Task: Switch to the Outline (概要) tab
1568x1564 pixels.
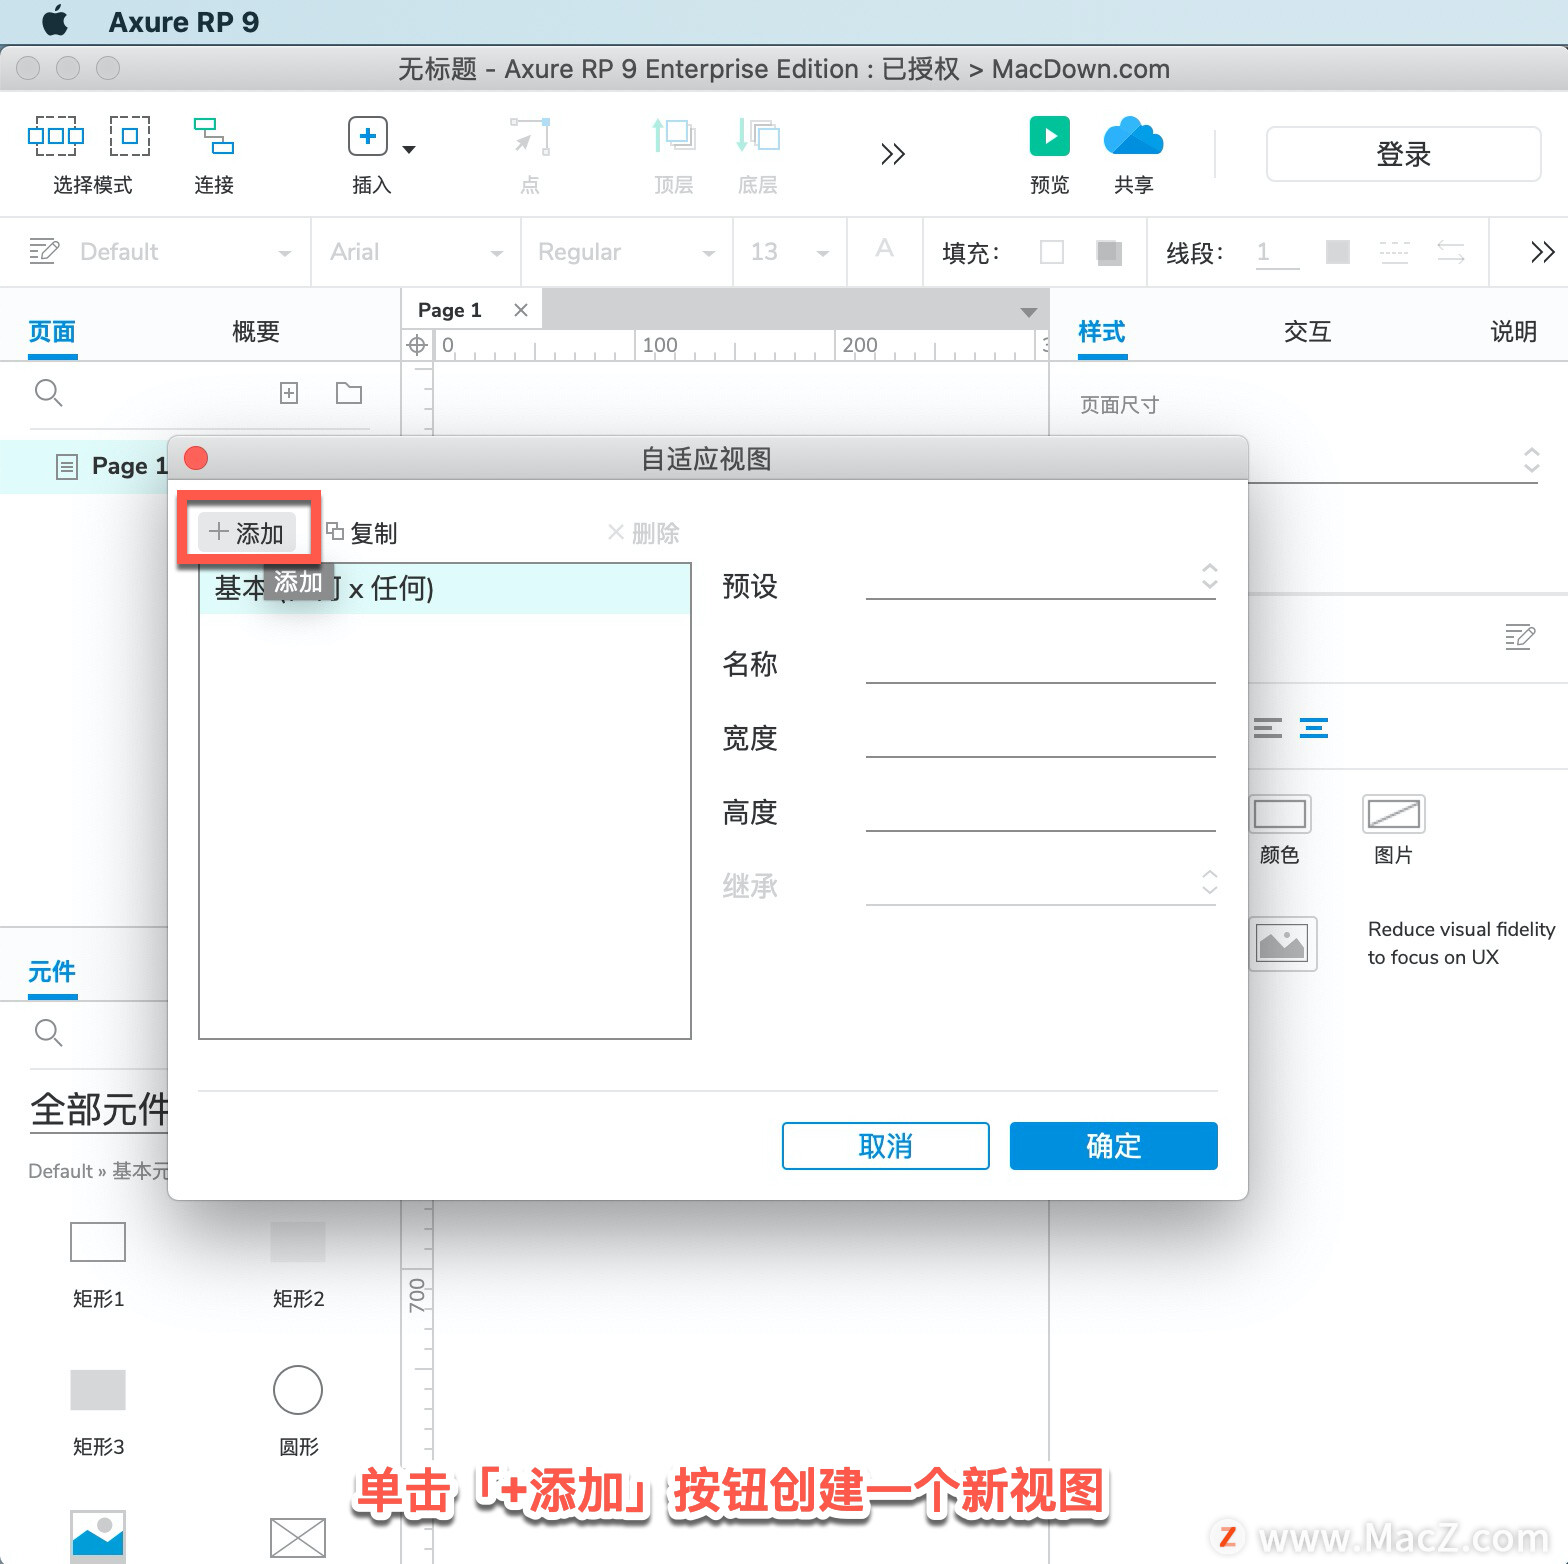Action: [255, 331]
